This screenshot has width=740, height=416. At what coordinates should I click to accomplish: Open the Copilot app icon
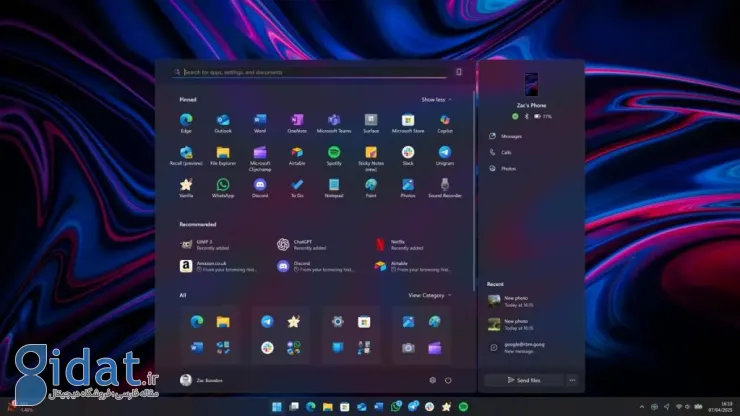(445, 120)
